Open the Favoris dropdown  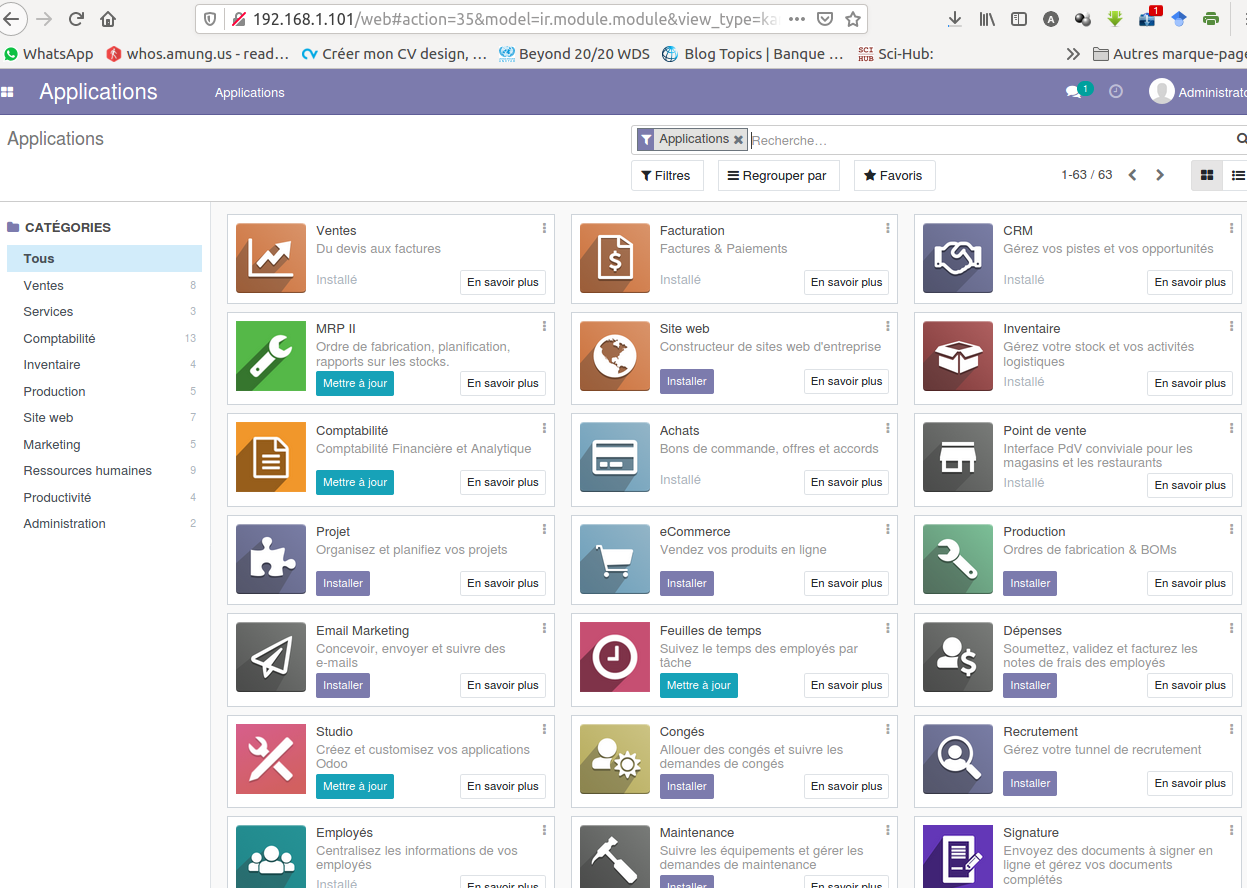point(894,175)
